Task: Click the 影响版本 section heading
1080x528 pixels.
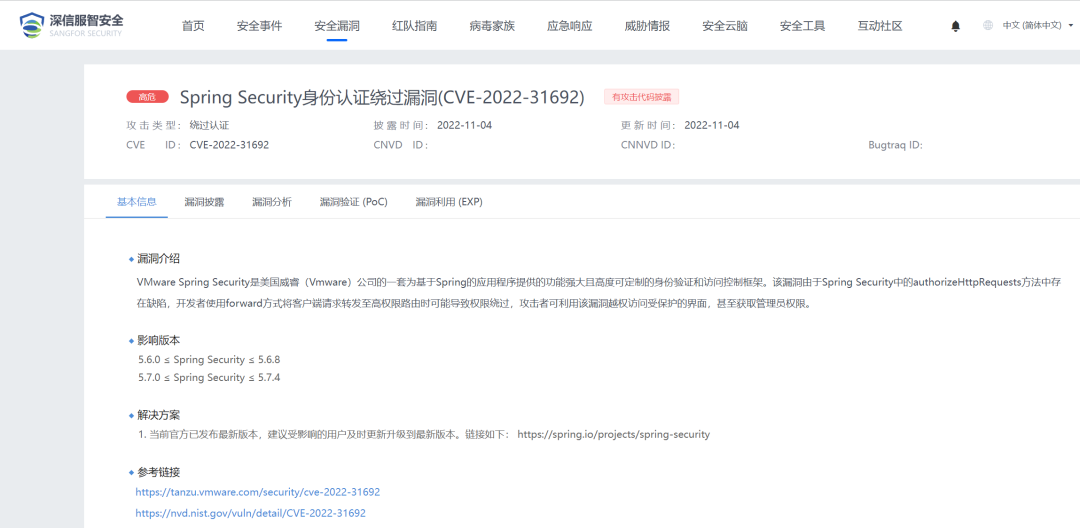Action: (x=158, y=340)
